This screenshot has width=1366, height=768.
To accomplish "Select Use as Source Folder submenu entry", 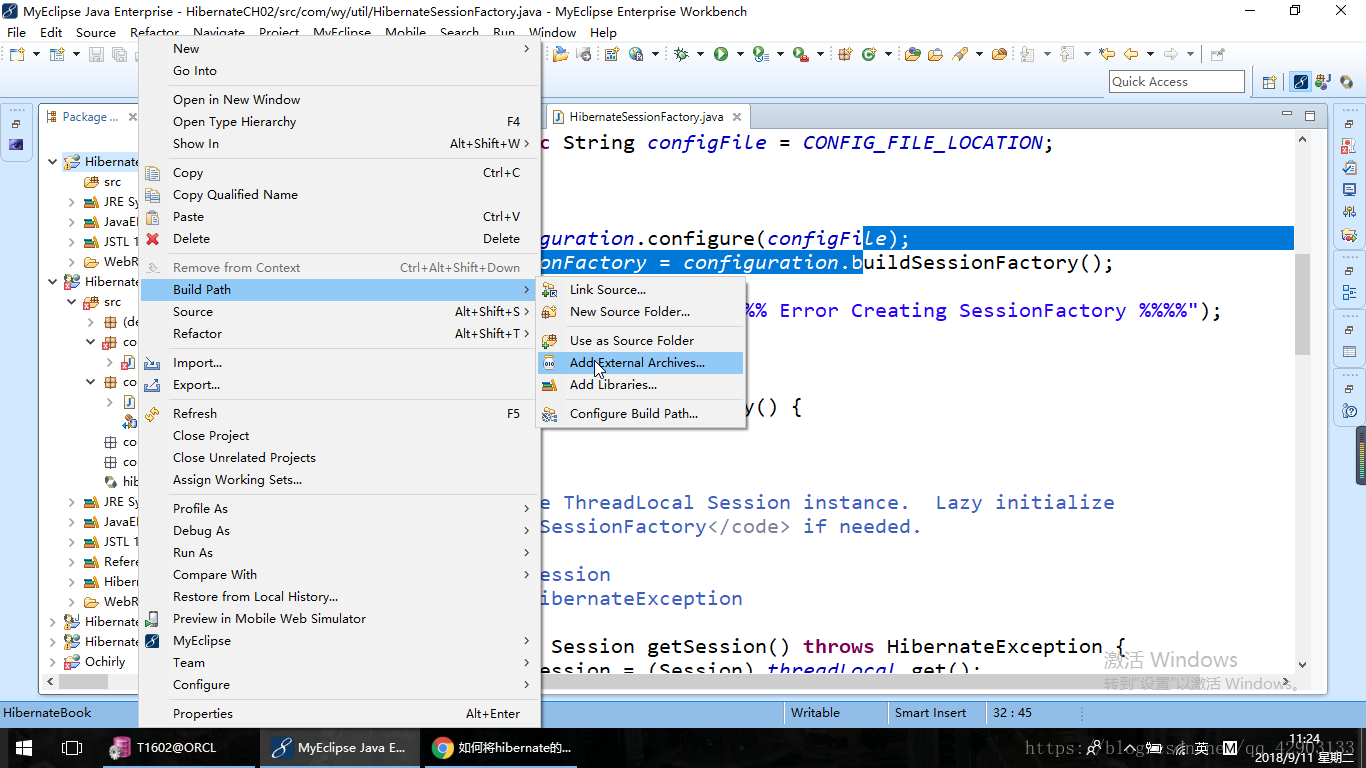I will [x=640, y=341].
